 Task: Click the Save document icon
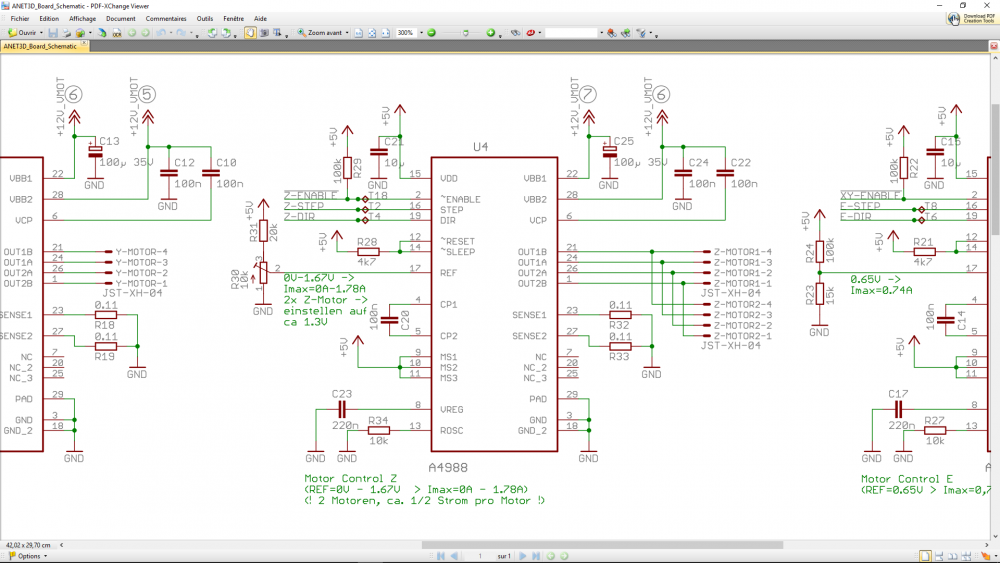[x=53, y=33]
